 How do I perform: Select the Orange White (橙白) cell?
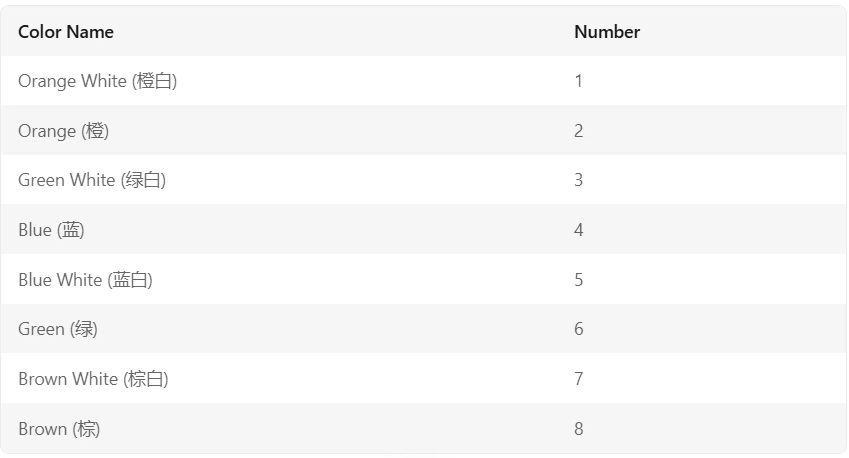[x=97, y=81]
